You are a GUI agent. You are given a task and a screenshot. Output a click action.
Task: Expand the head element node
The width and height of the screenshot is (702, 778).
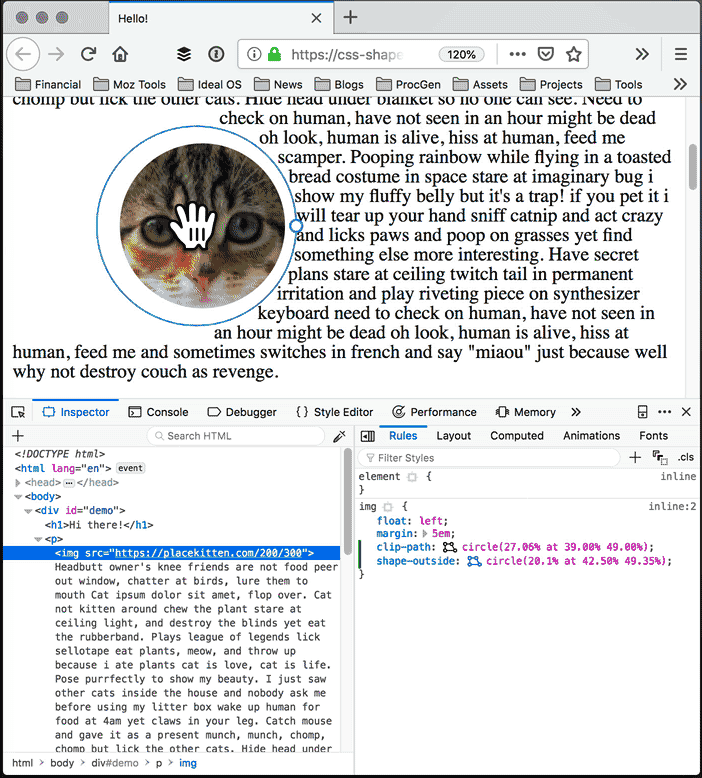(x=18, y=482)
